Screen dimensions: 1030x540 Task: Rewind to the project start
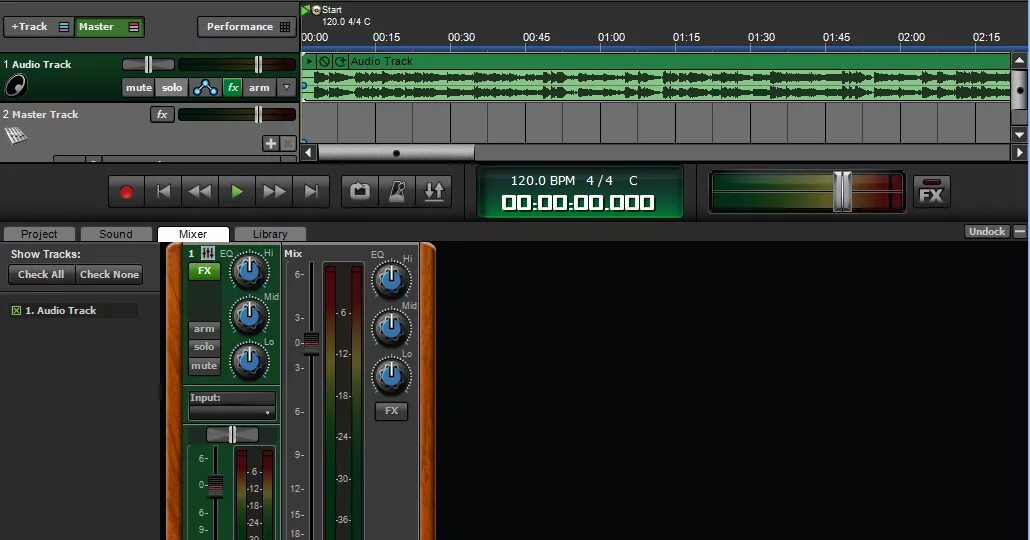pos(164,192)
